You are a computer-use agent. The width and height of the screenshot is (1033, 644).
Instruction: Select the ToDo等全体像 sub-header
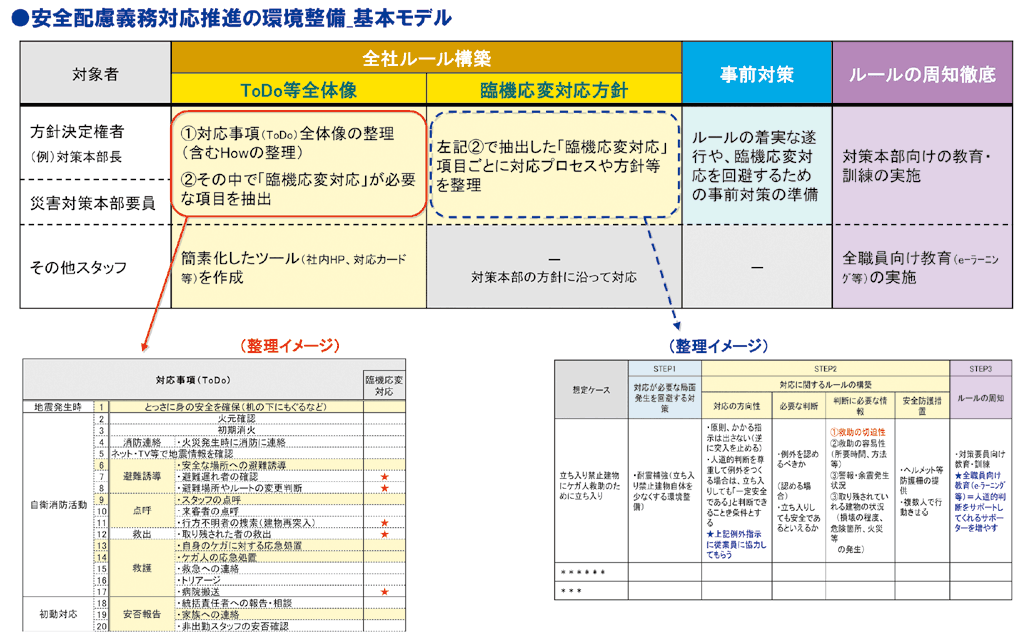click(298, 90)
